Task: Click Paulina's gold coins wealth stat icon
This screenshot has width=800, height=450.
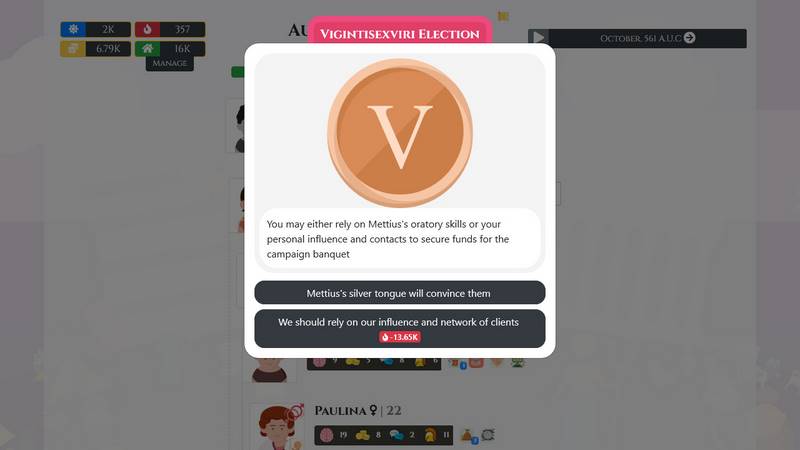Action: coord(362,435)
